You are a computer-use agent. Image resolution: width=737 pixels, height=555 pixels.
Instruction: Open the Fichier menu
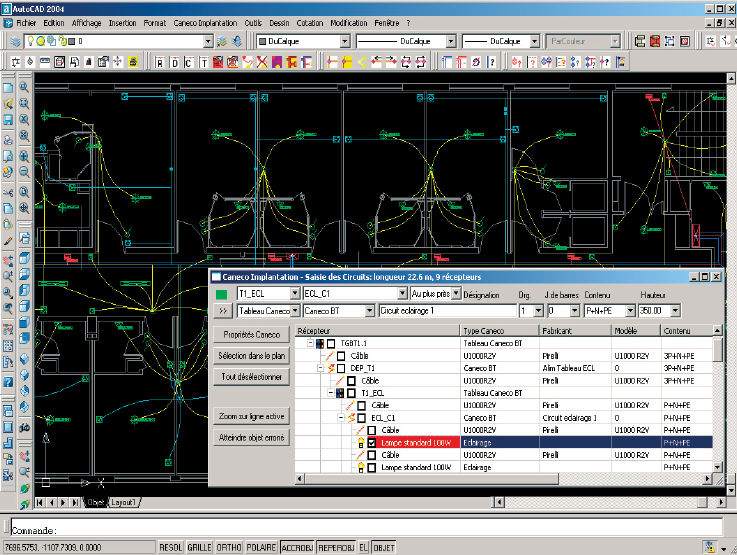tap(26, 23)
